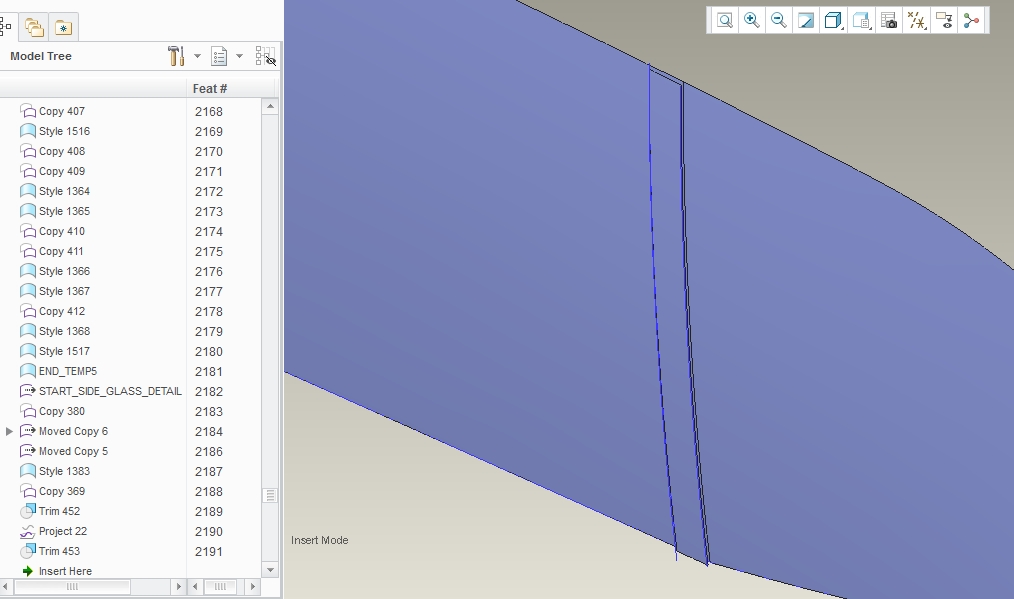Switch to the Model Tree tab icon
The width and height of the screenshot is (1014, 599).
[6, 27]
